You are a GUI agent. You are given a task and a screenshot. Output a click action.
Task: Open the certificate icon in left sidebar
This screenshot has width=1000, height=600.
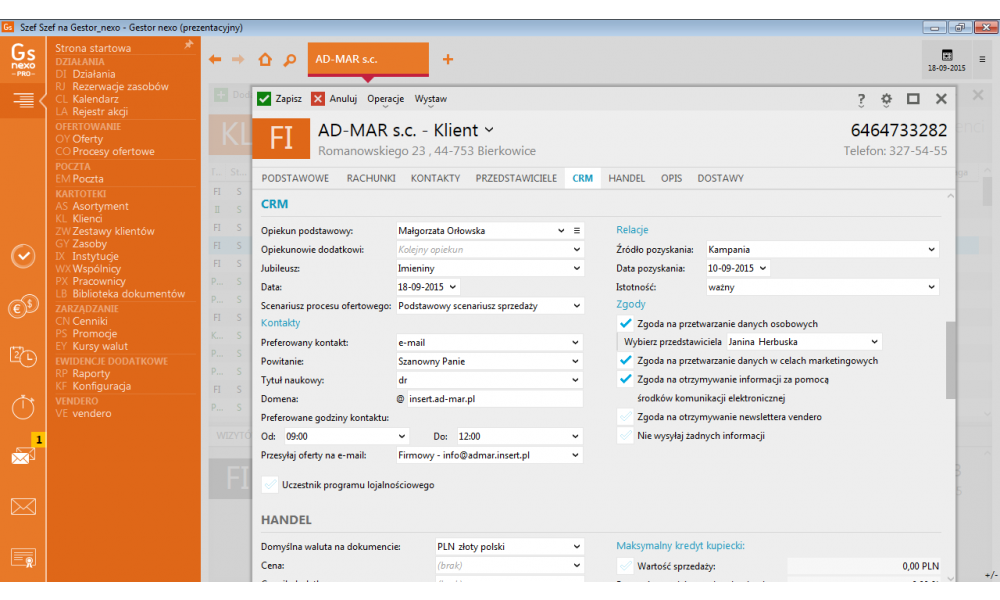coord(23,557)
